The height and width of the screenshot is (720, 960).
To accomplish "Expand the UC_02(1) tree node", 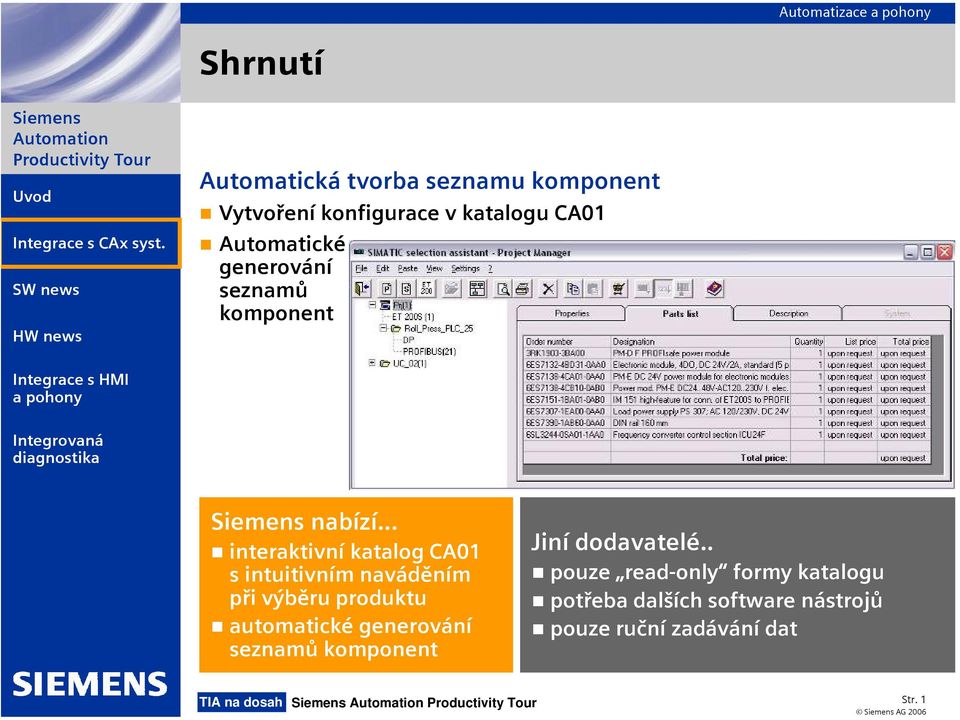I will (x=372, y=363).
